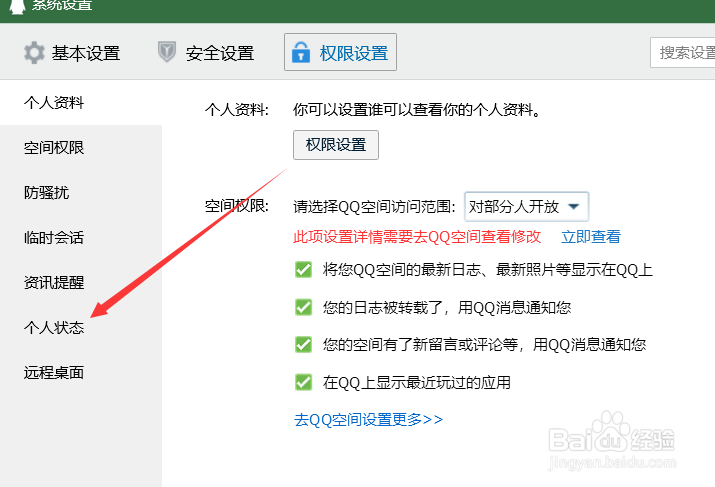The image size is (715, 487).
Task: Toggle 您的日志被转载了 notification checkbox
Action: coord(303,307)
